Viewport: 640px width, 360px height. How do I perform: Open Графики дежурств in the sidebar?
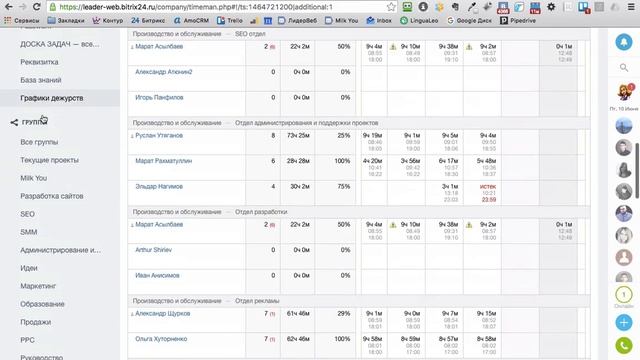[x=52, y=98]
